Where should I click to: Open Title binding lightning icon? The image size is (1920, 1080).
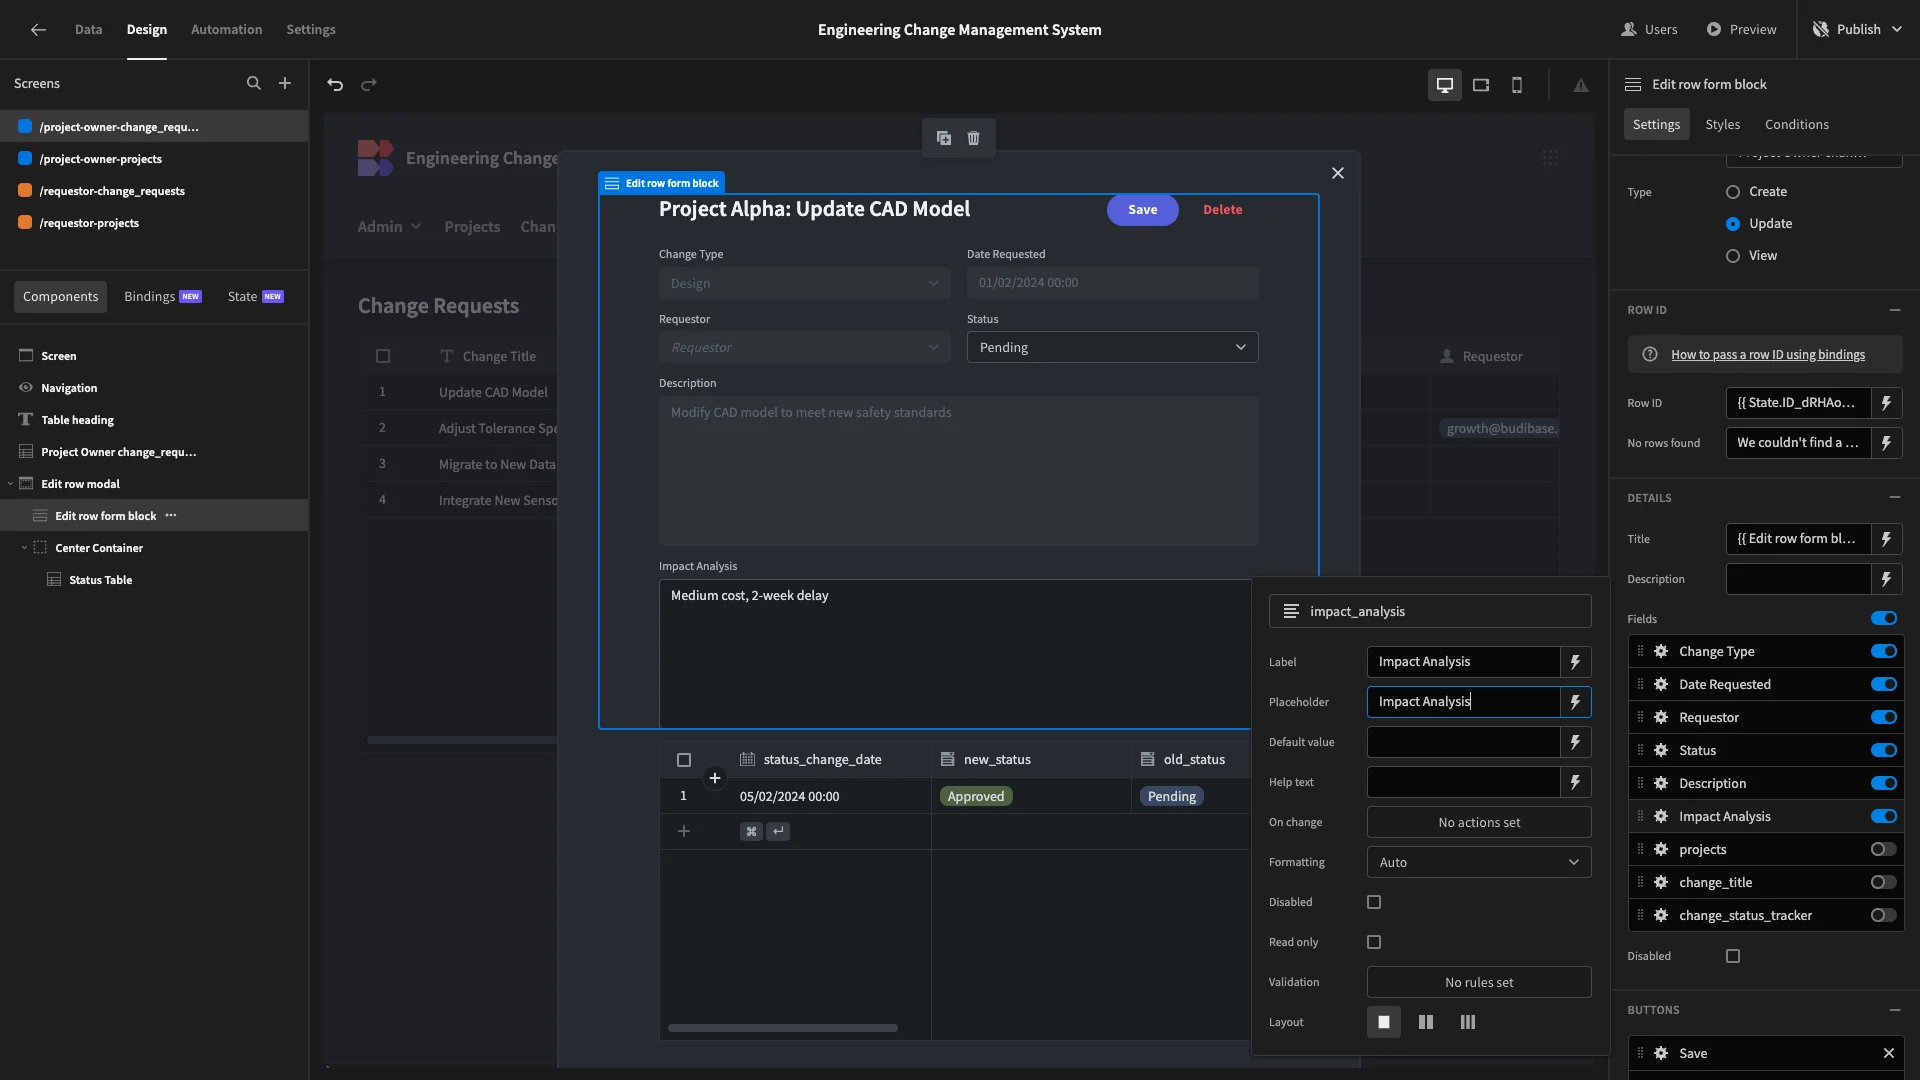coord(1886,539)
